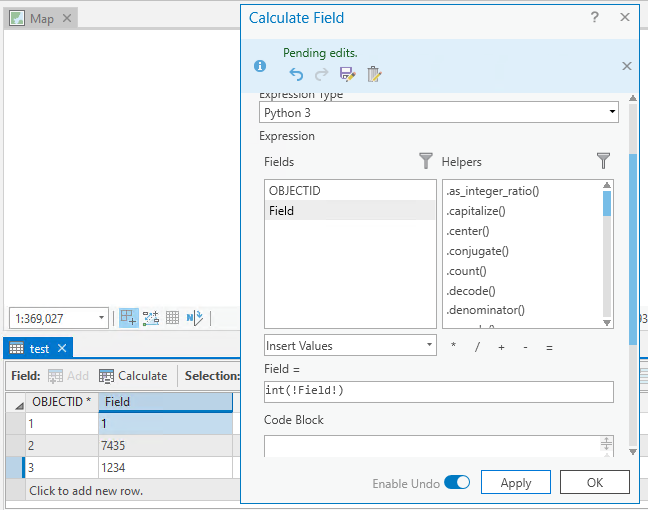Image resolution: width=648 pixels, height=510 pixels.
Task: Click the Calculate Field help question mark
Action: [x=594, y=17]
